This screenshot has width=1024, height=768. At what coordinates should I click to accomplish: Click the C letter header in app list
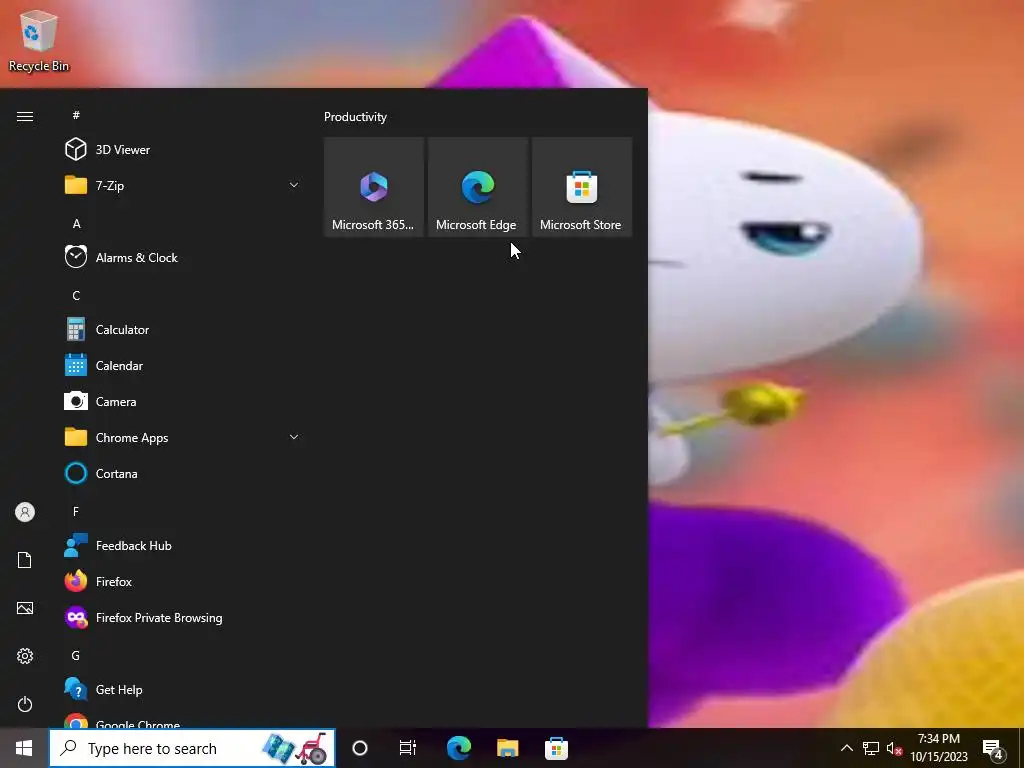(76, 295)
